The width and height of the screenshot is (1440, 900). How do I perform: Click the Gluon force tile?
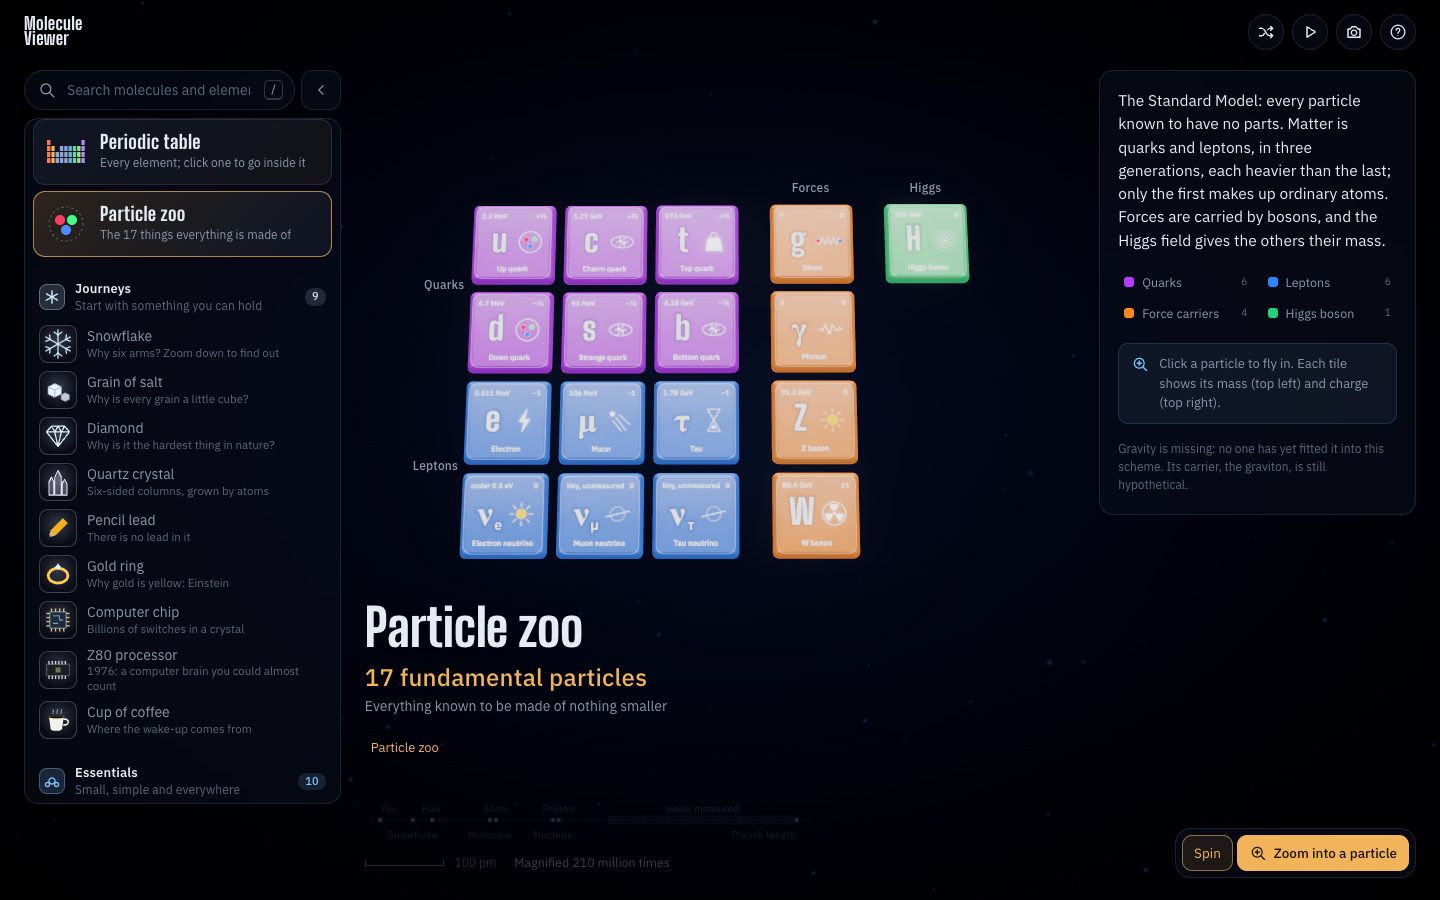(812, 244)
